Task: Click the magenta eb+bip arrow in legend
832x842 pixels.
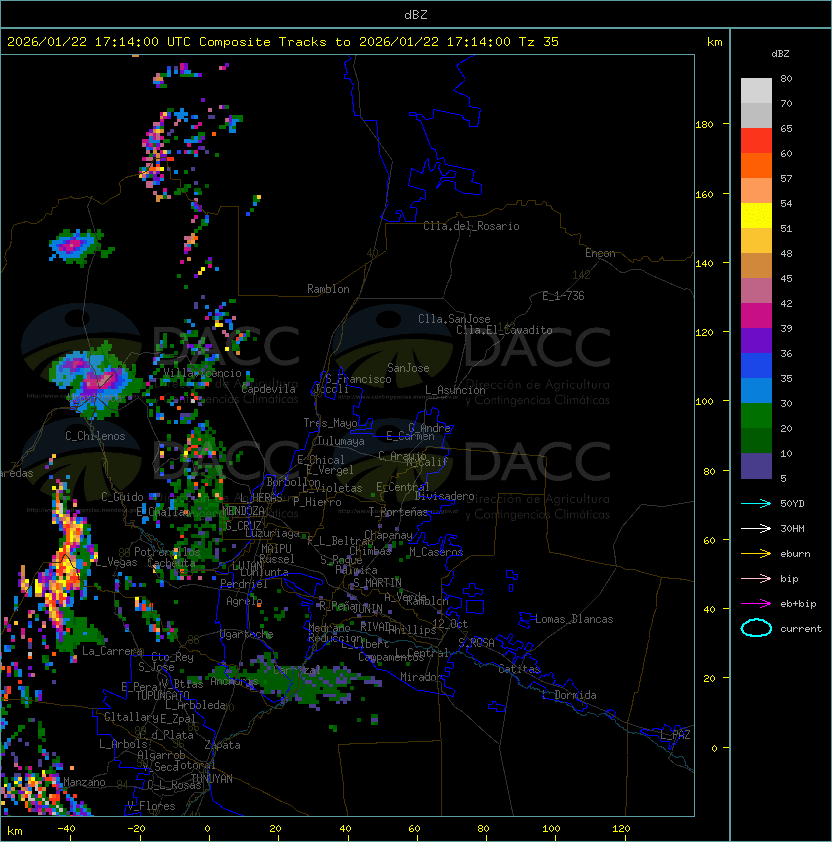Action: click(x=756, y=604)
